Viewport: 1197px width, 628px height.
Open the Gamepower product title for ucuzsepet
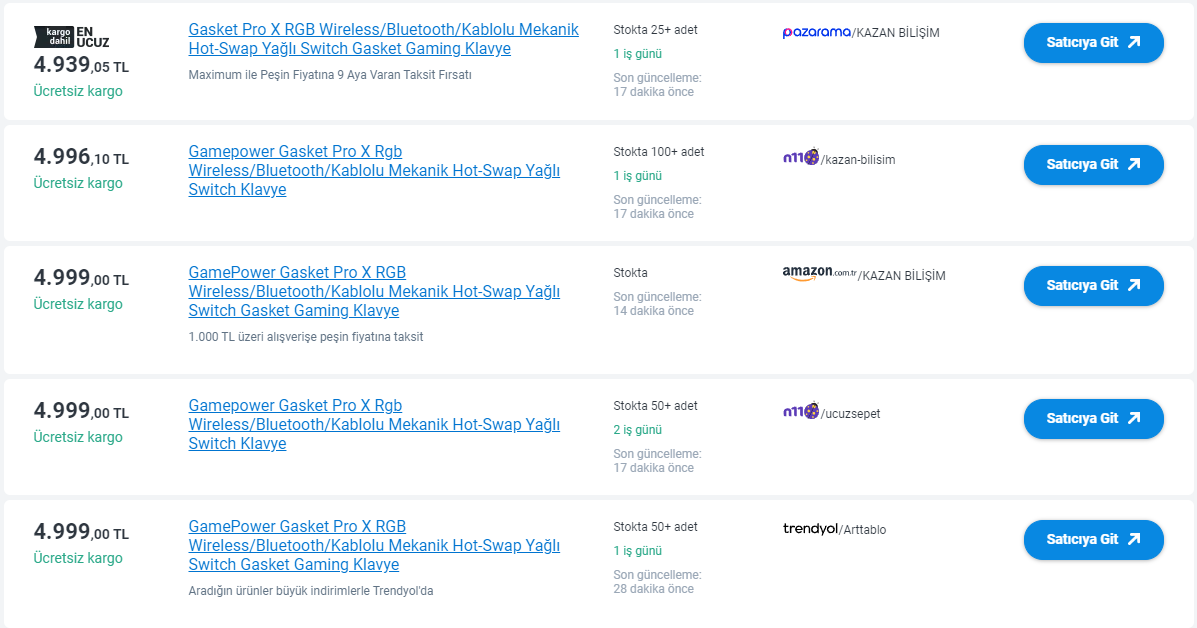(374, 424)
